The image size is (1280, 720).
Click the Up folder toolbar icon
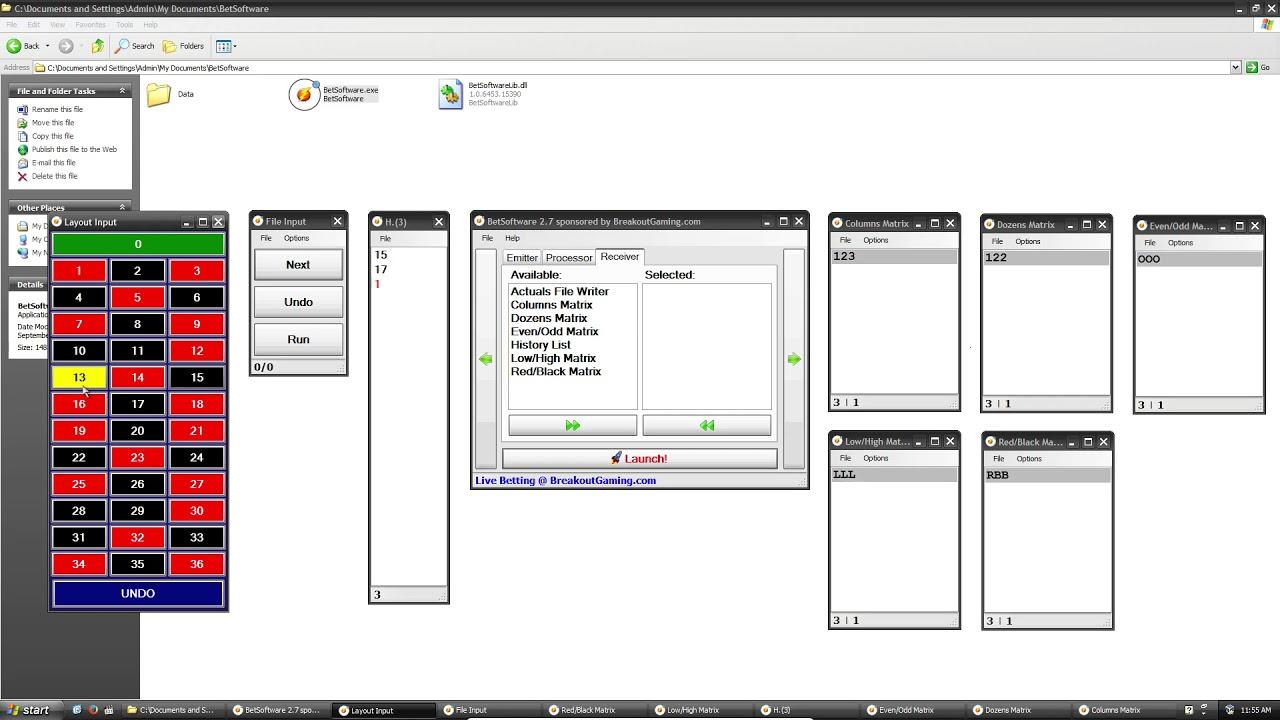(97, 46)
